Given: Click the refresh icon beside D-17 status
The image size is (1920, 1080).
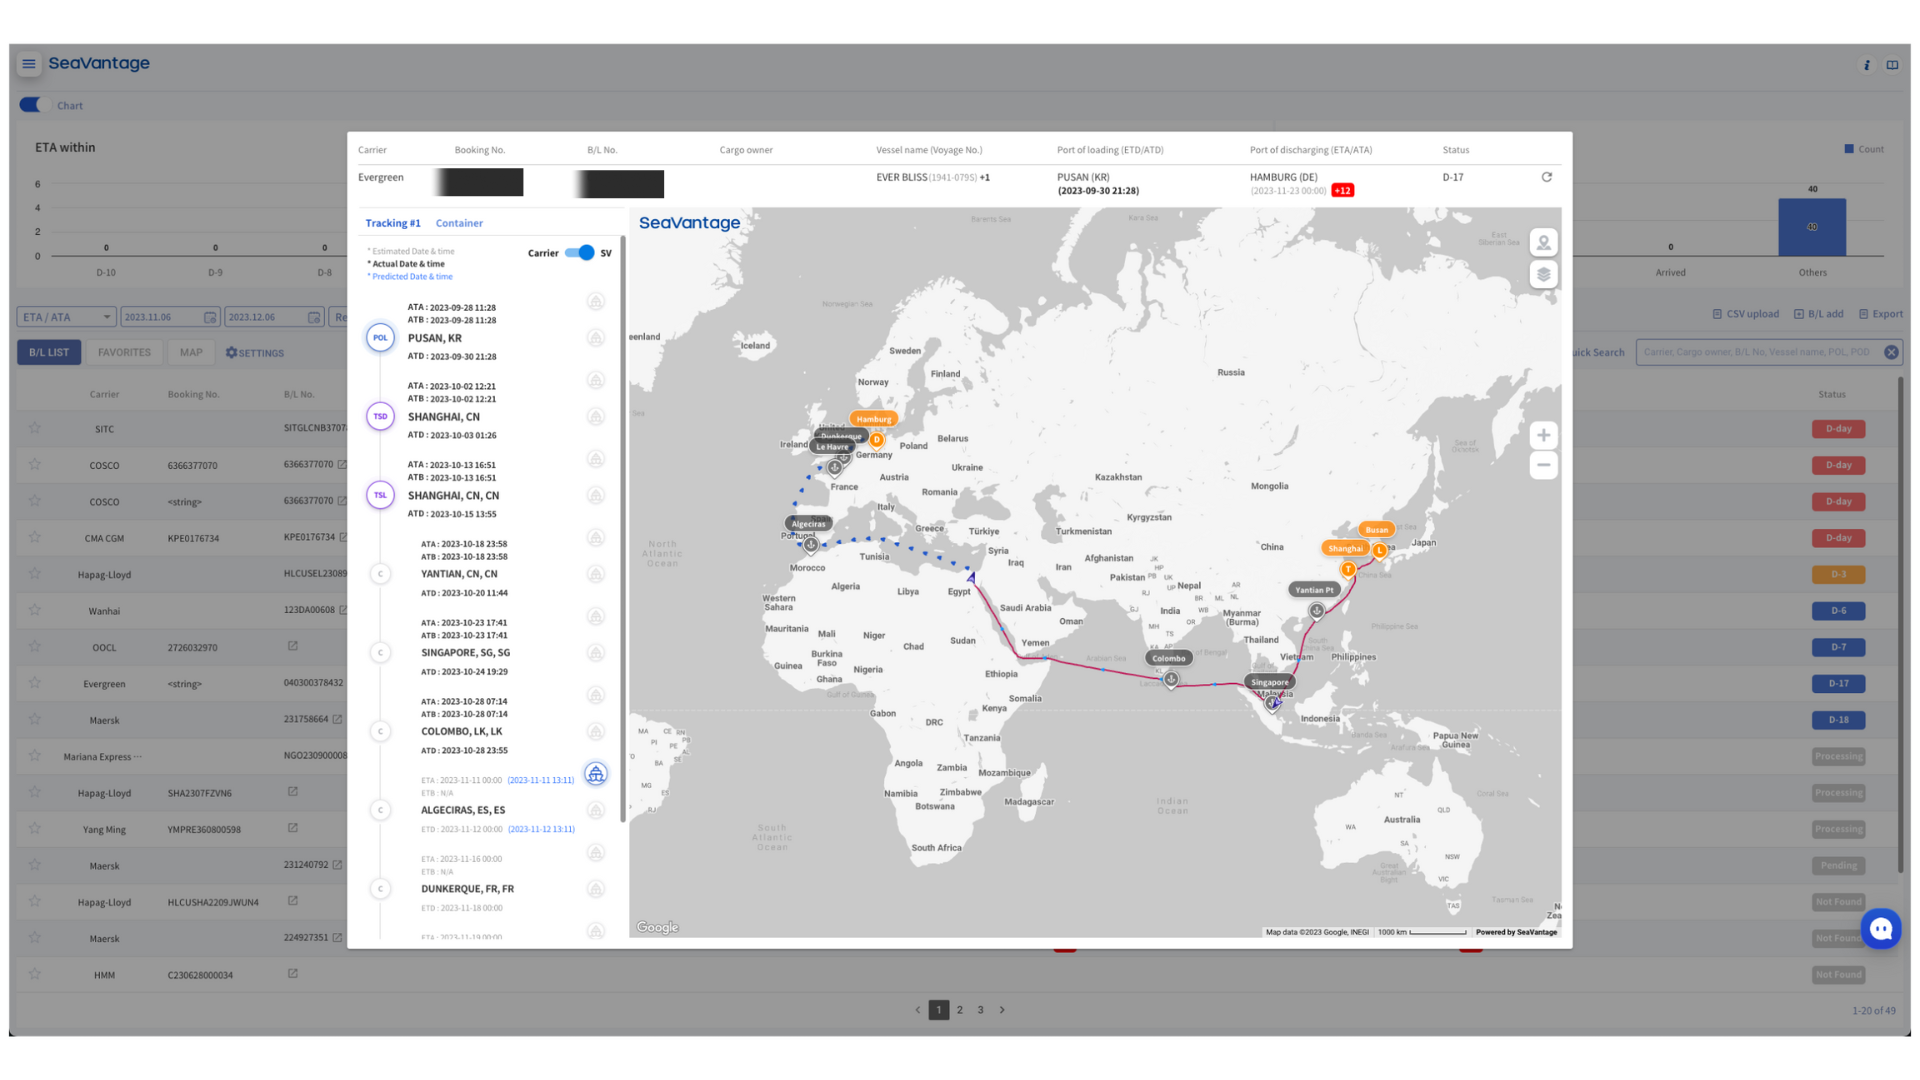Looking at the screenshot, I should pyautogui.click(x=1546, y=177).
